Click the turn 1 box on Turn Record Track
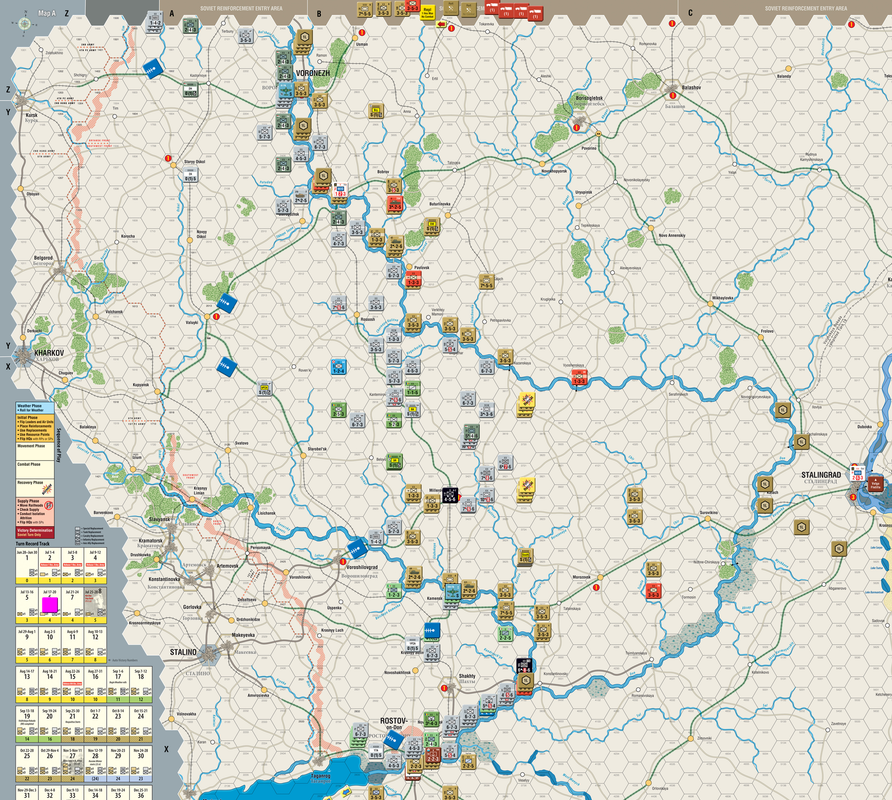Screen dimensions: 892x800 pyautogui.click(x=27, y=566)
